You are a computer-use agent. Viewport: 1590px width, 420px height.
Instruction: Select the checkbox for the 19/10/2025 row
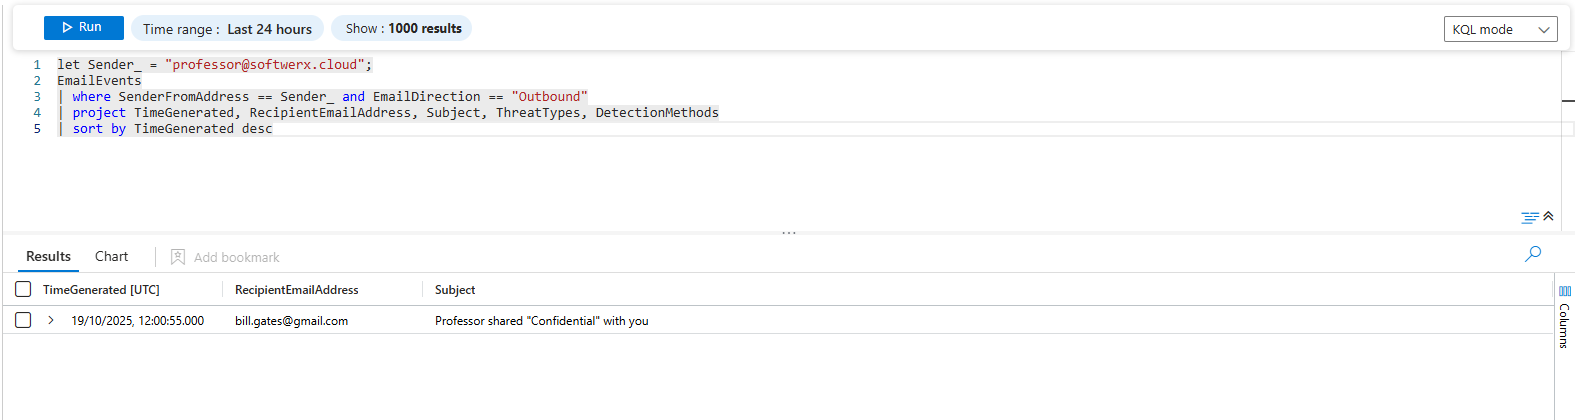tap(23, 321)
